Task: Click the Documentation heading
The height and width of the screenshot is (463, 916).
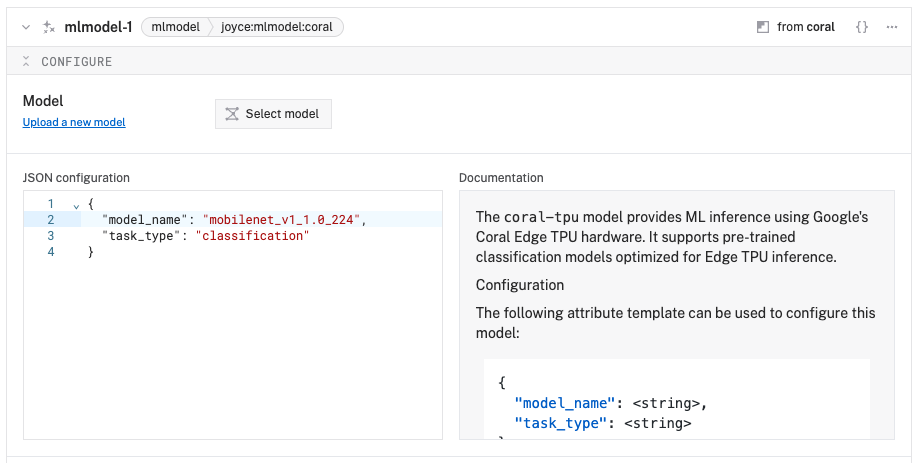Action: point(501,177)
